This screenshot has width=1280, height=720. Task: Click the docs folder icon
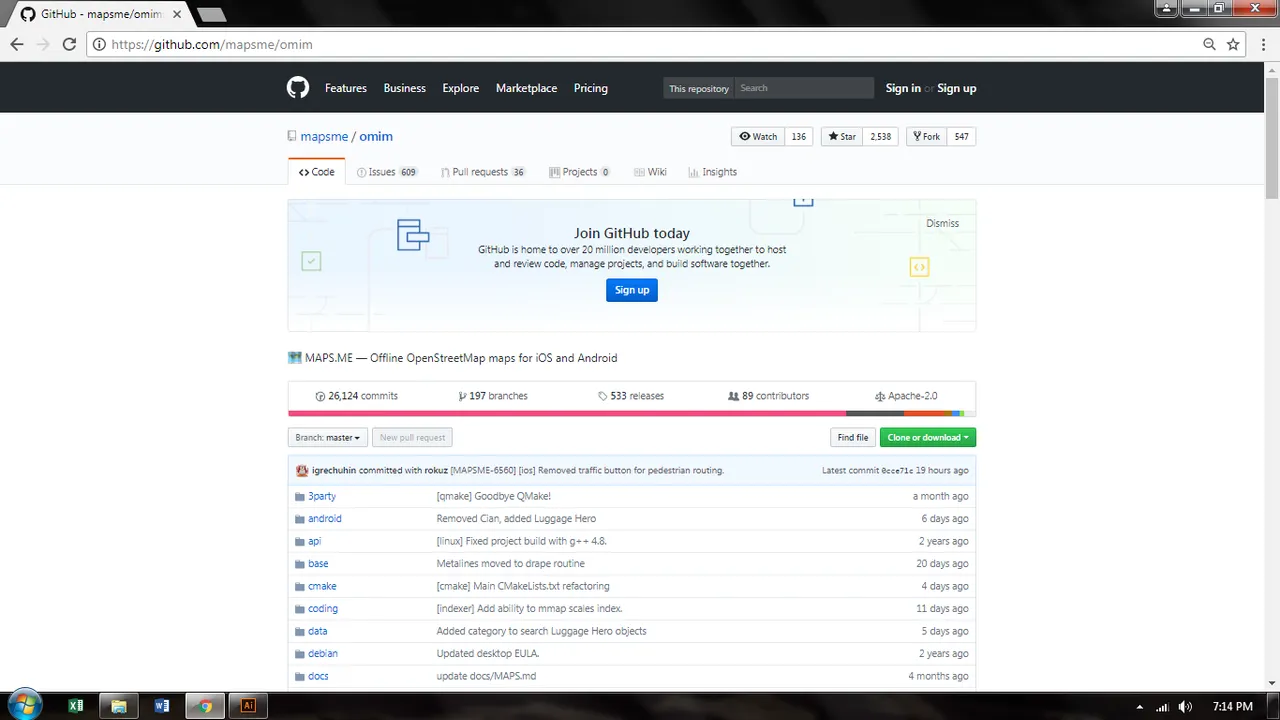click(300, 676)
